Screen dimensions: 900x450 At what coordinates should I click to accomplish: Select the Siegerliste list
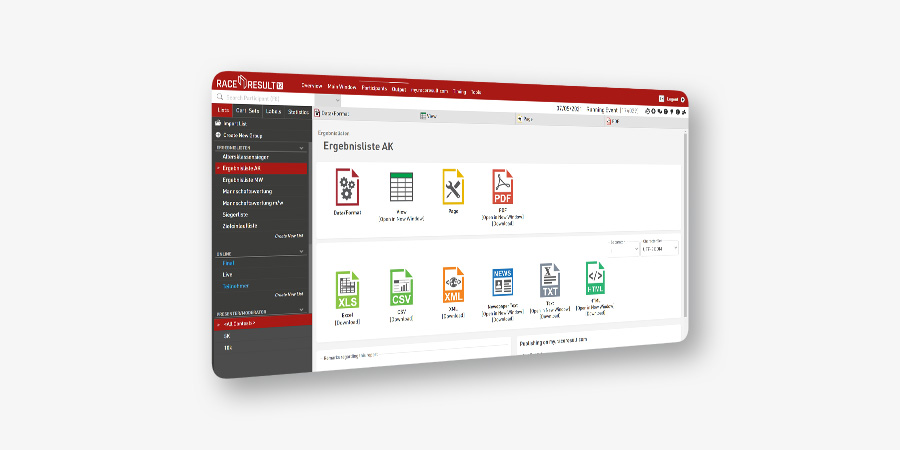tap(235, 214)
